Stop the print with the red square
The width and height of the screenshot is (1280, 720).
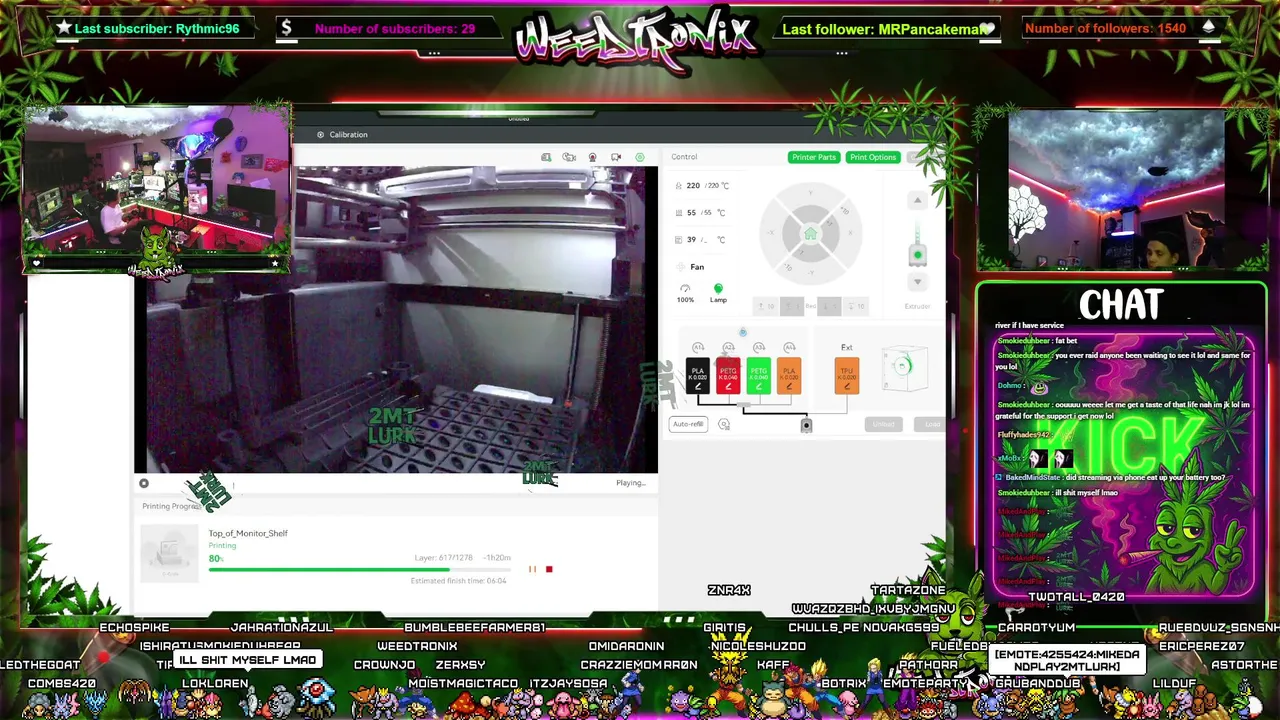point(549,569)
